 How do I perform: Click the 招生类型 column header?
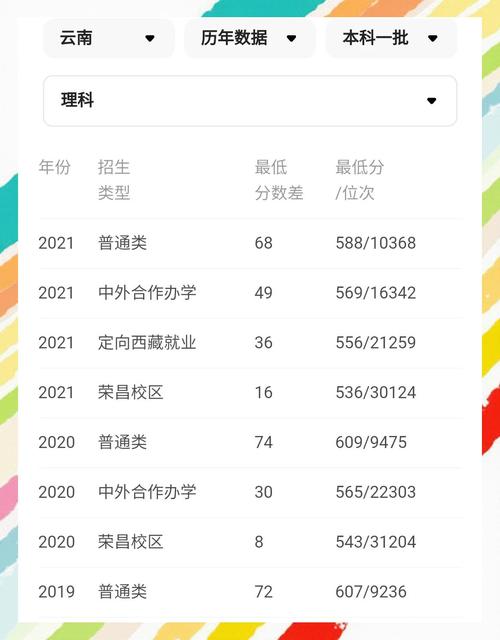pyautogui.click(x=114, y=180)
